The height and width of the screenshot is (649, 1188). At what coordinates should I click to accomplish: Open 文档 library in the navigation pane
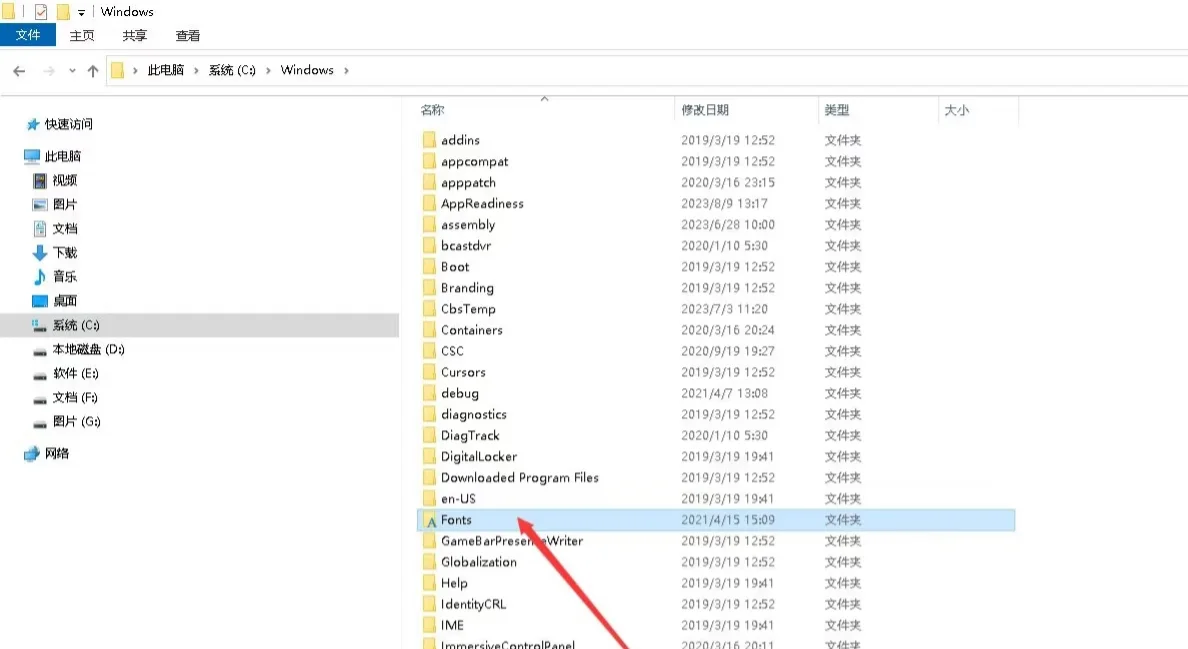pos(65,229)
